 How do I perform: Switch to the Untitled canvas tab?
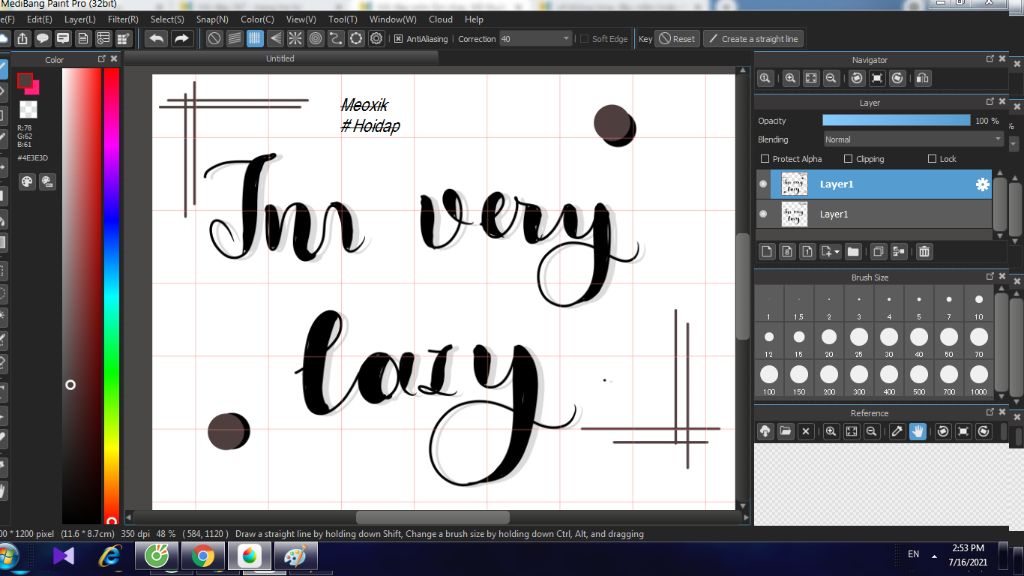pyautogui.click(x=280, y=58)
